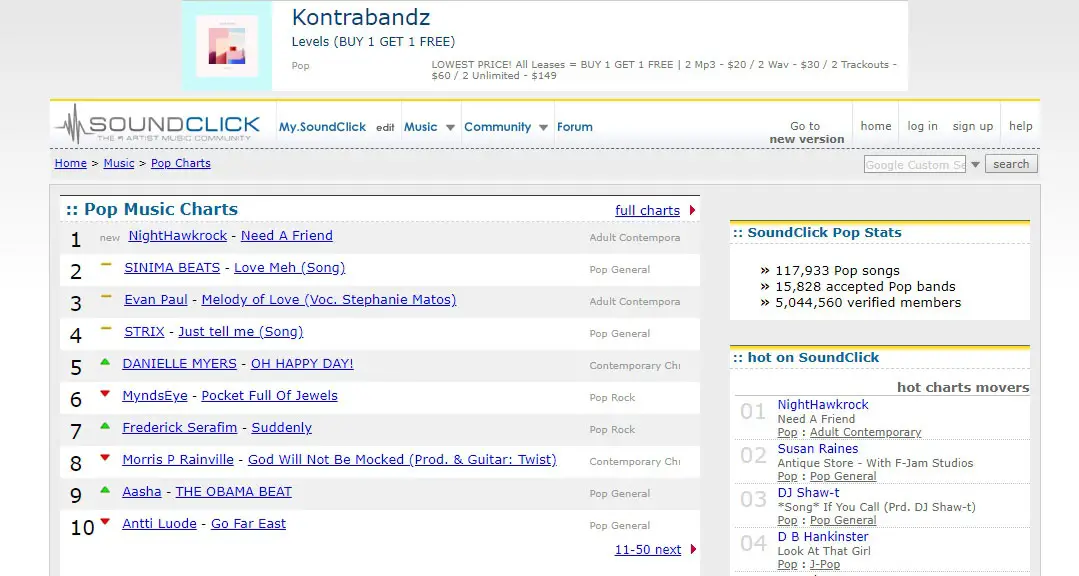
Task: Open Just tell me (Song) link
Action: [241, 332]
